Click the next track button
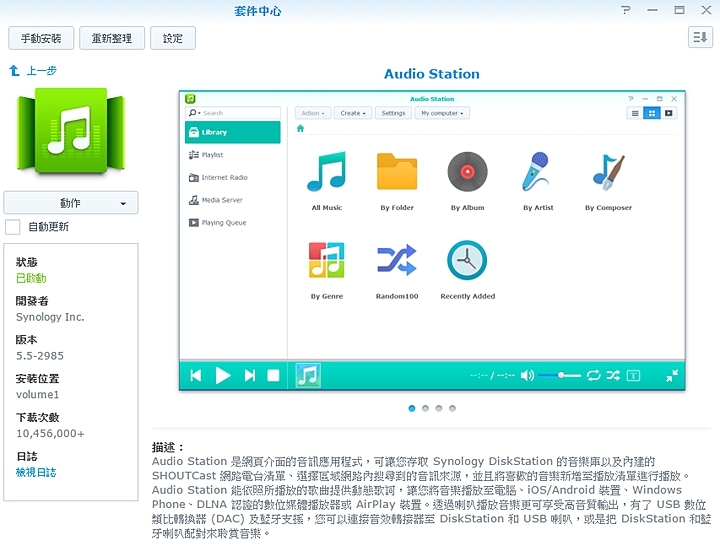The image size is (720, 546). [250, 376]
